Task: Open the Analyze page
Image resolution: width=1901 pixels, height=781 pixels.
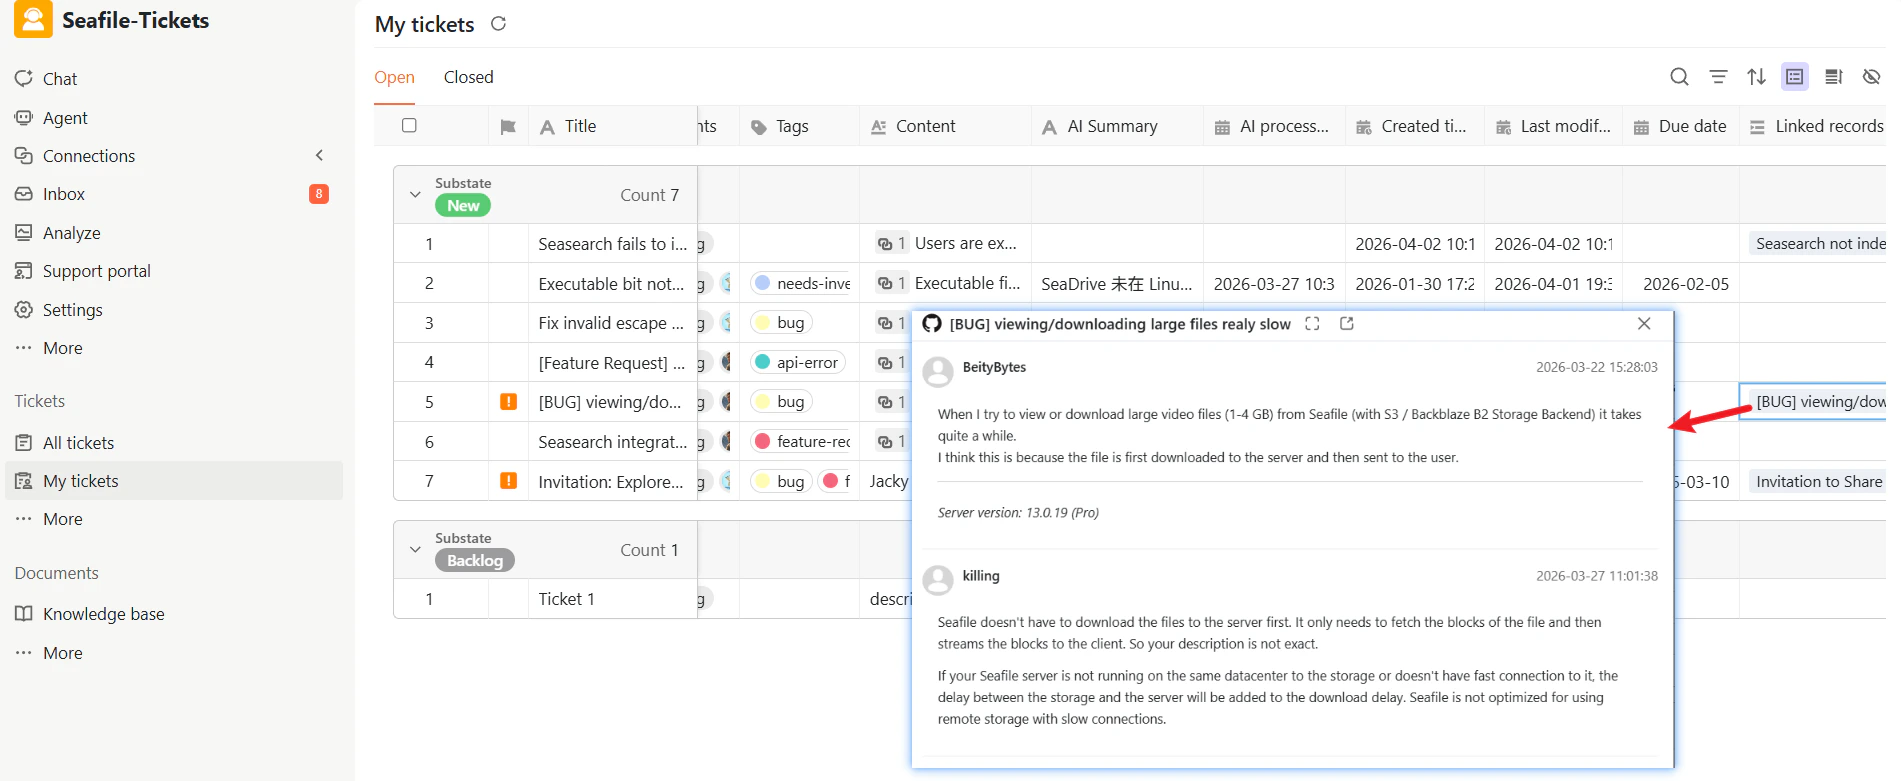Action: (71, 233)
